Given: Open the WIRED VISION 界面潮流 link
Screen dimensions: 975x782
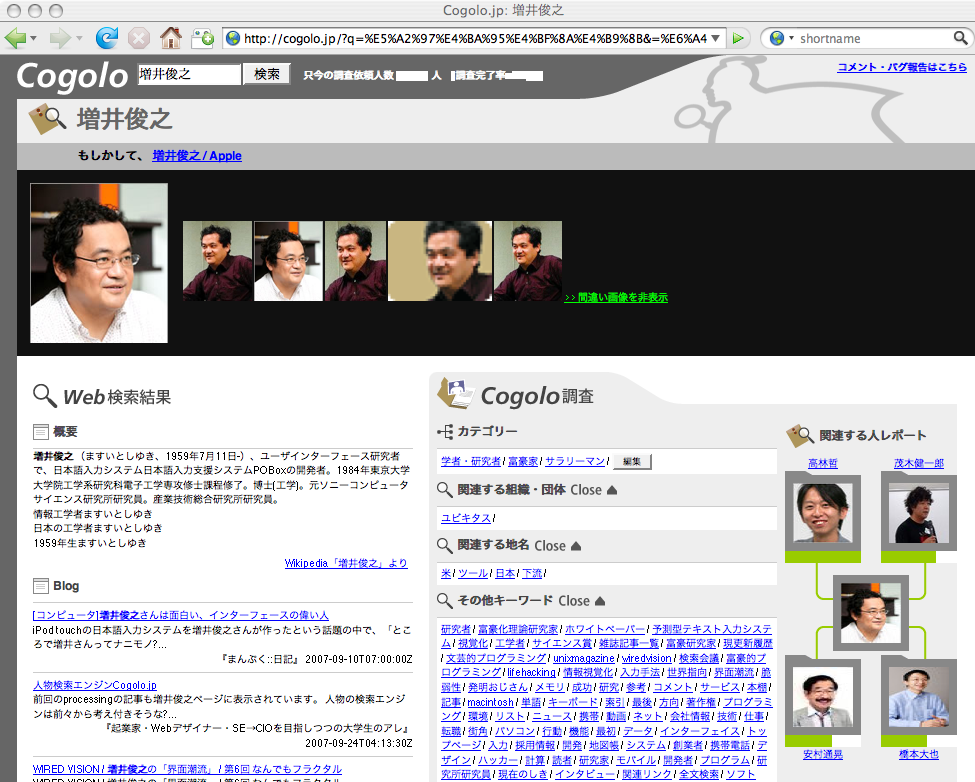Looking at the screenshot, I should (187, 769).
